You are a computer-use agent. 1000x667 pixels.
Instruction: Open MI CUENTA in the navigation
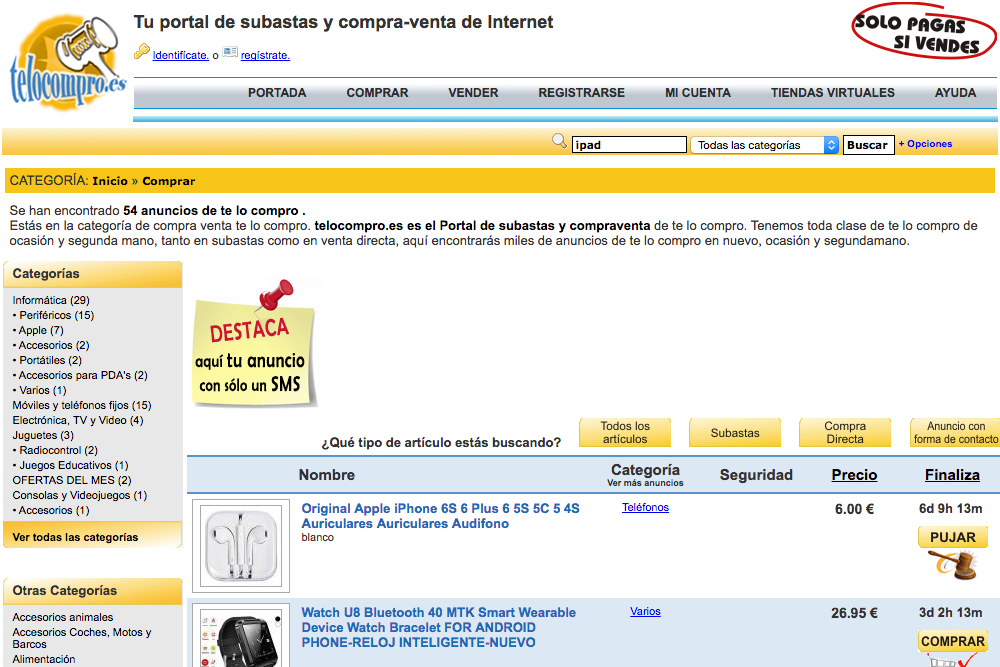(698, 92)
